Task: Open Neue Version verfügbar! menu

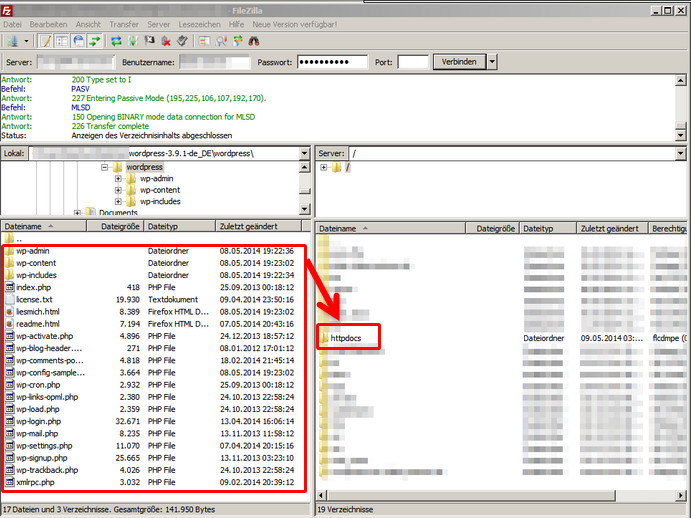Action: (x=294, y=24)
